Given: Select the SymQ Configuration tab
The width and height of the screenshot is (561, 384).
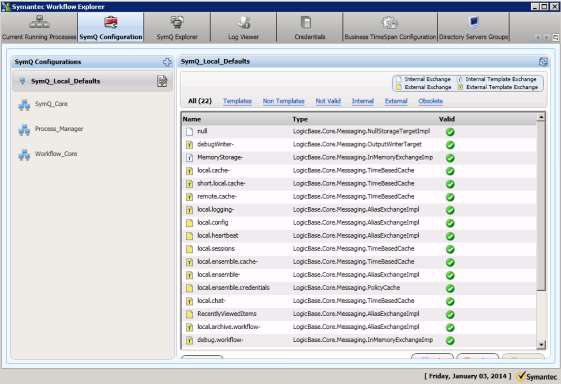Looking at the screenshot, I should point(111,28).
